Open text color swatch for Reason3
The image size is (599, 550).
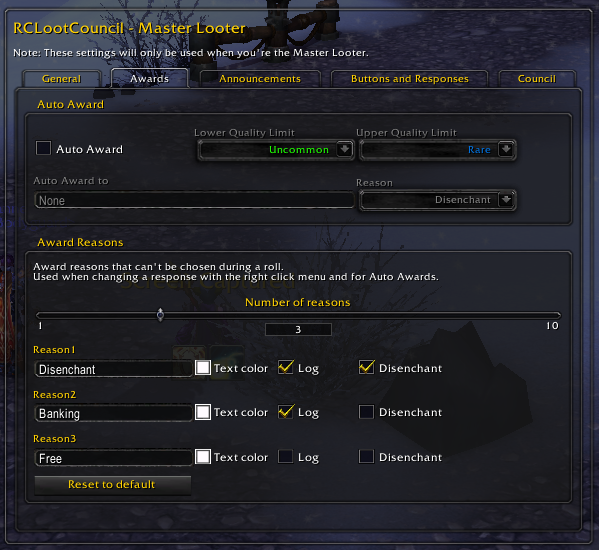click(203, 456)
